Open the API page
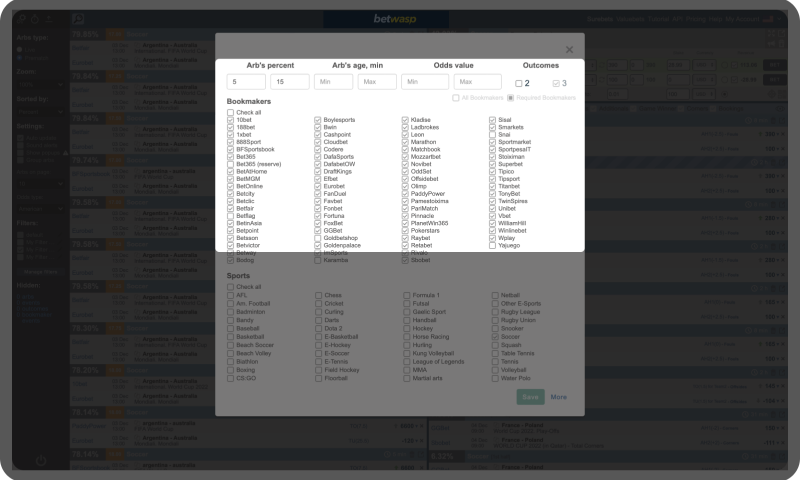The height and width of the screenshot is (480, 800). 677,19
